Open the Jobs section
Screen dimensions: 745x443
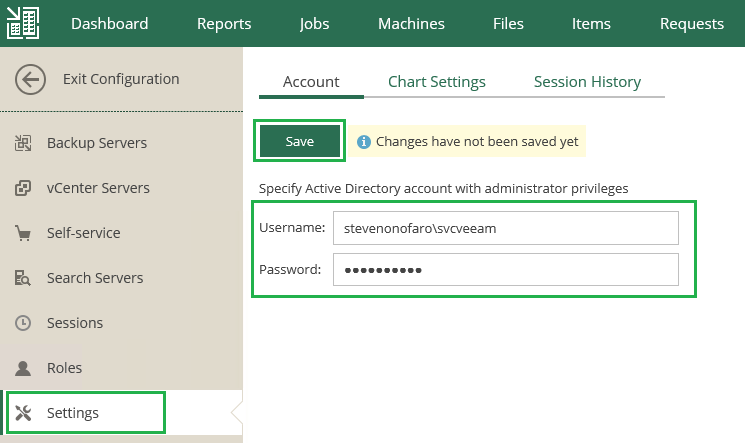coord(314,24)
